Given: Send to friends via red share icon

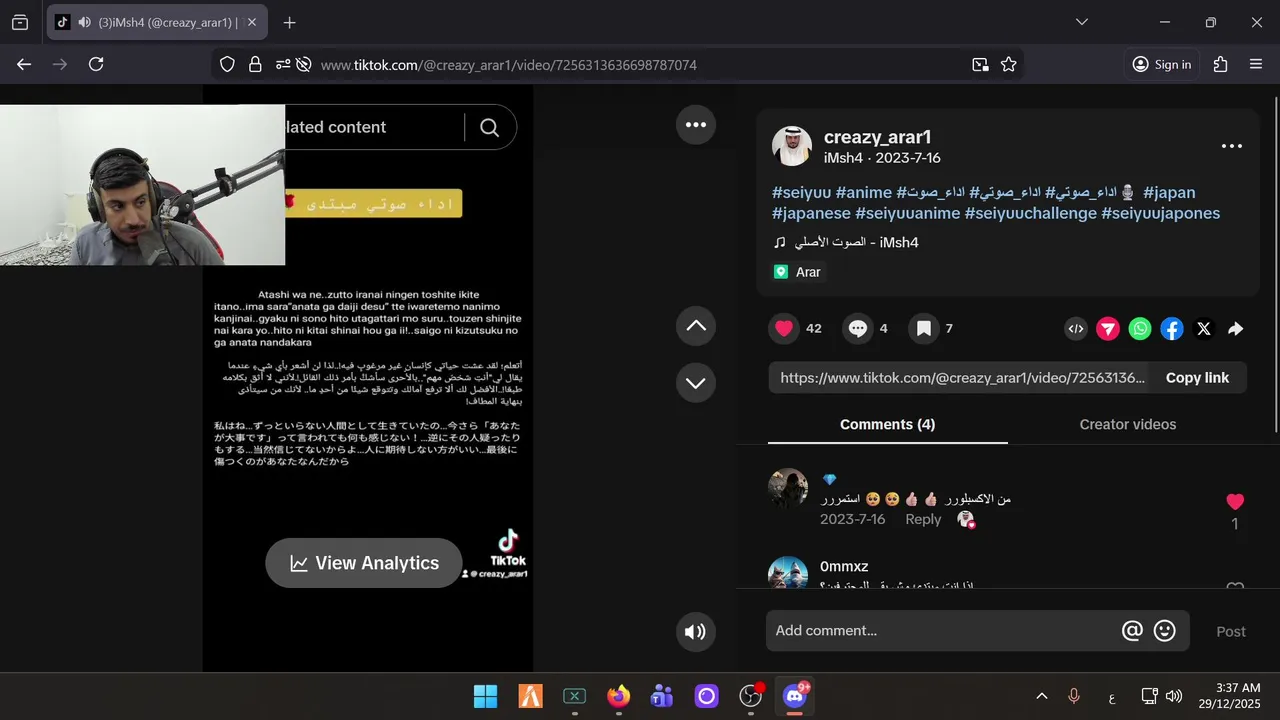Looking at the screenshot, I should tap(1108, 329).
